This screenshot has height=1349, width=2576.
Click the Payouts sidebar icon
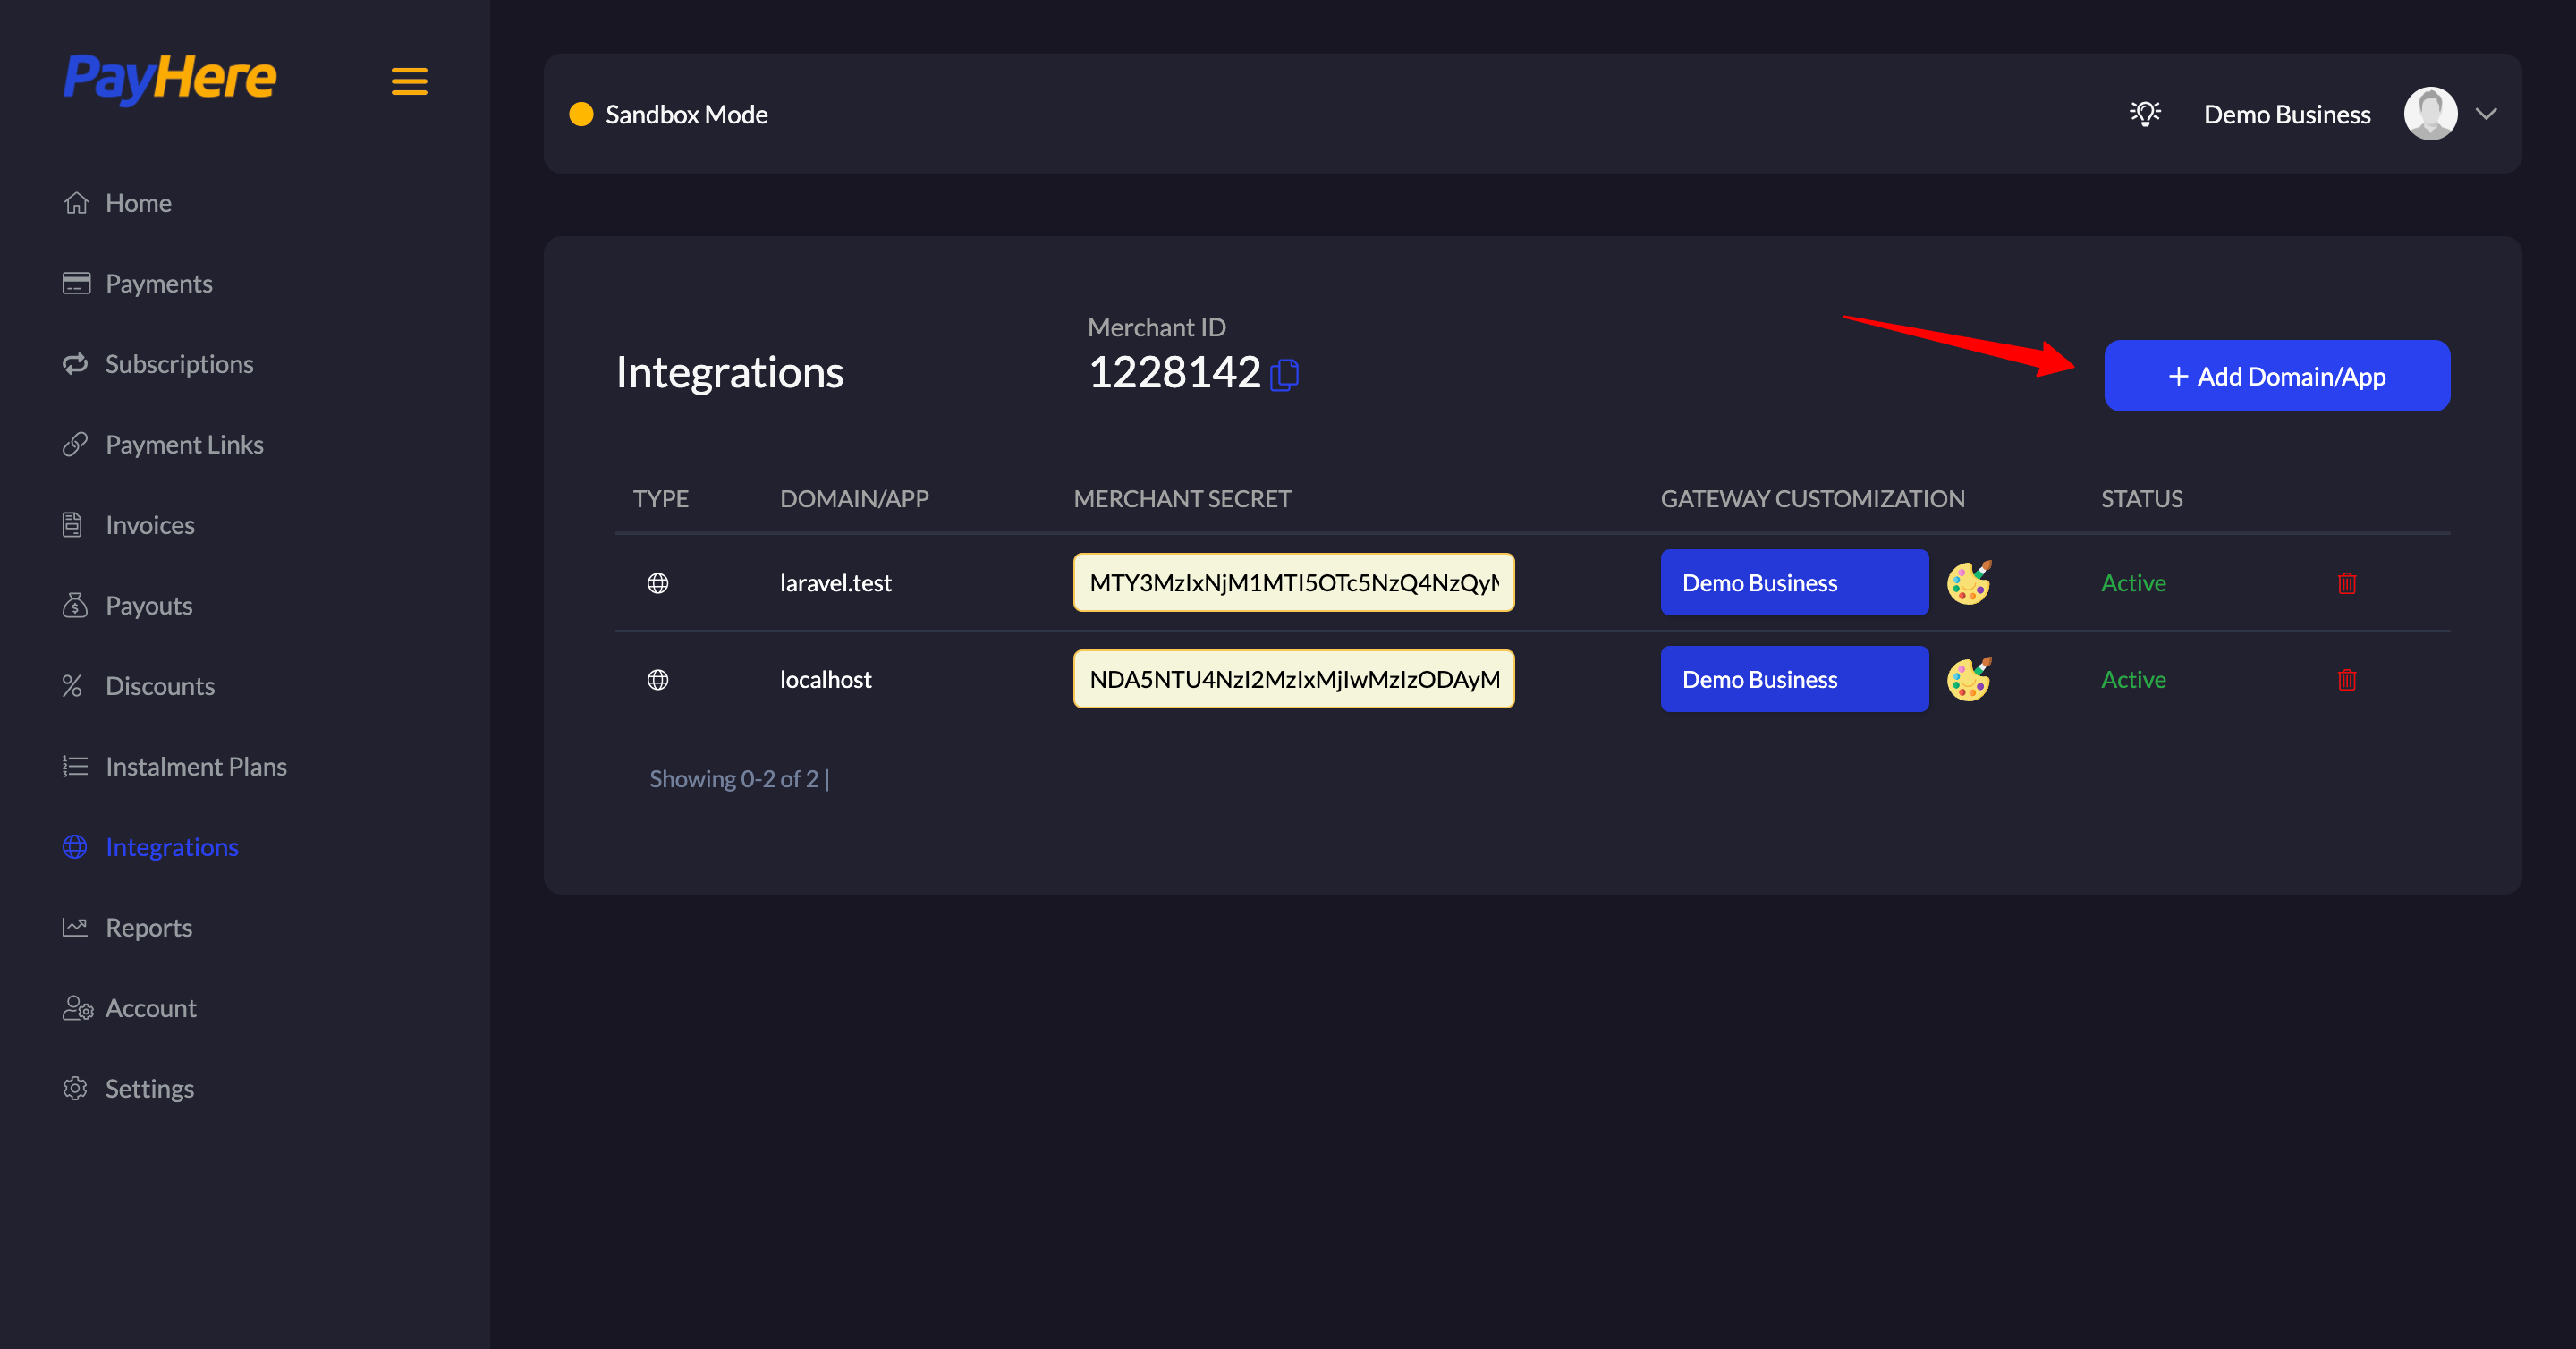tap(76, 605)
